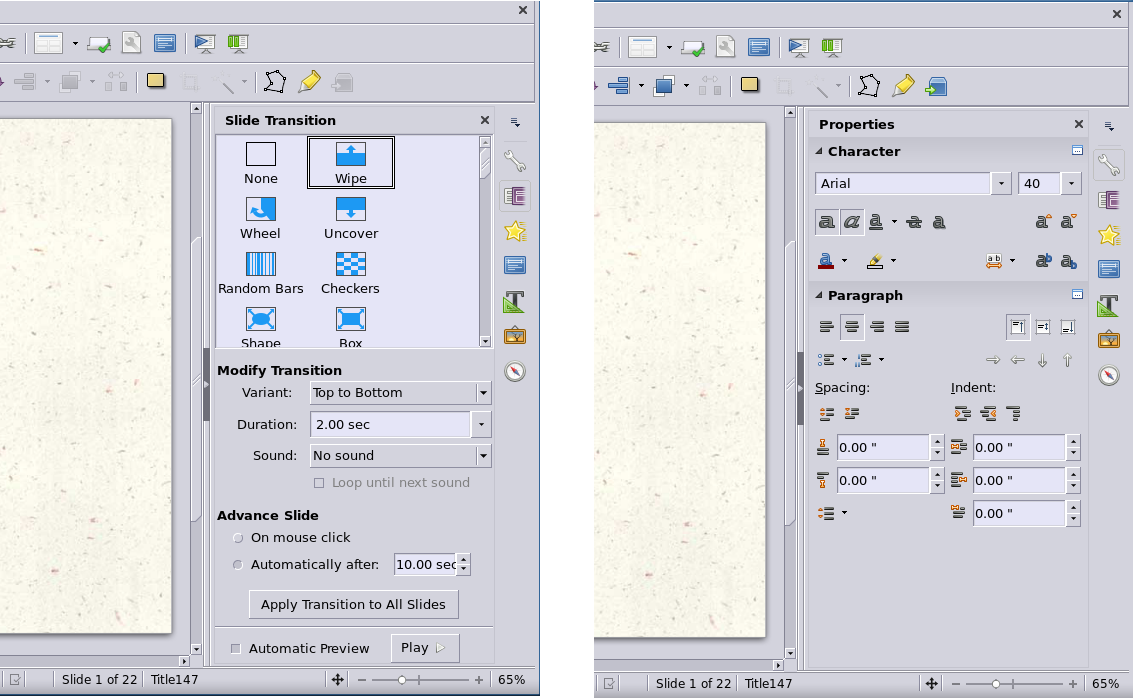Click the Rectangle shape in right toolbar

coord(750,85)
